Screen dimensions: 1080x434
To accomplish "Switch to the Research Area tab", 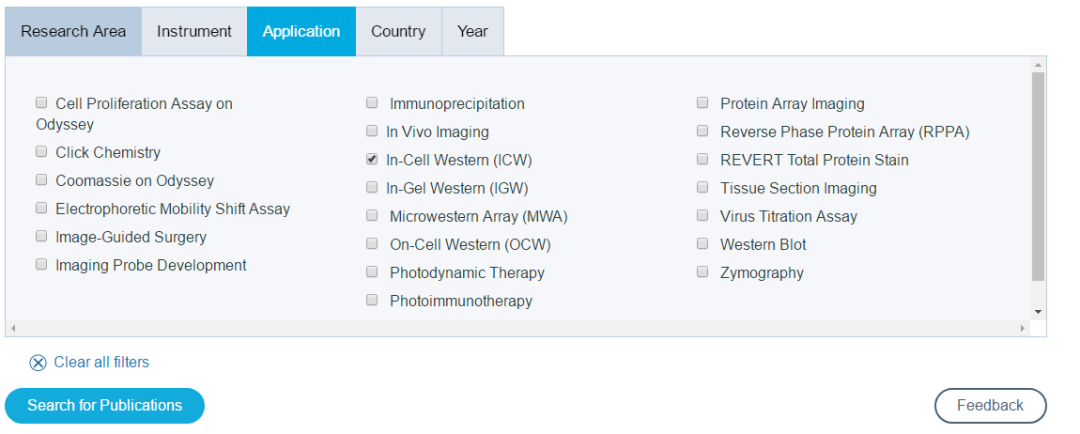I will [73, 31].
